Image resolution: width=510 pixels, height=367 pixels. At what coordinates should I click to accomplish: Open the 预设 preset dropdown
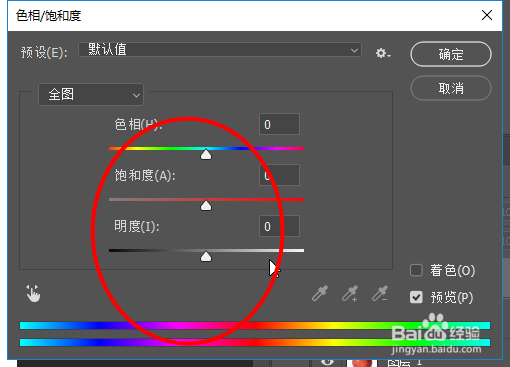pos(220,50)
